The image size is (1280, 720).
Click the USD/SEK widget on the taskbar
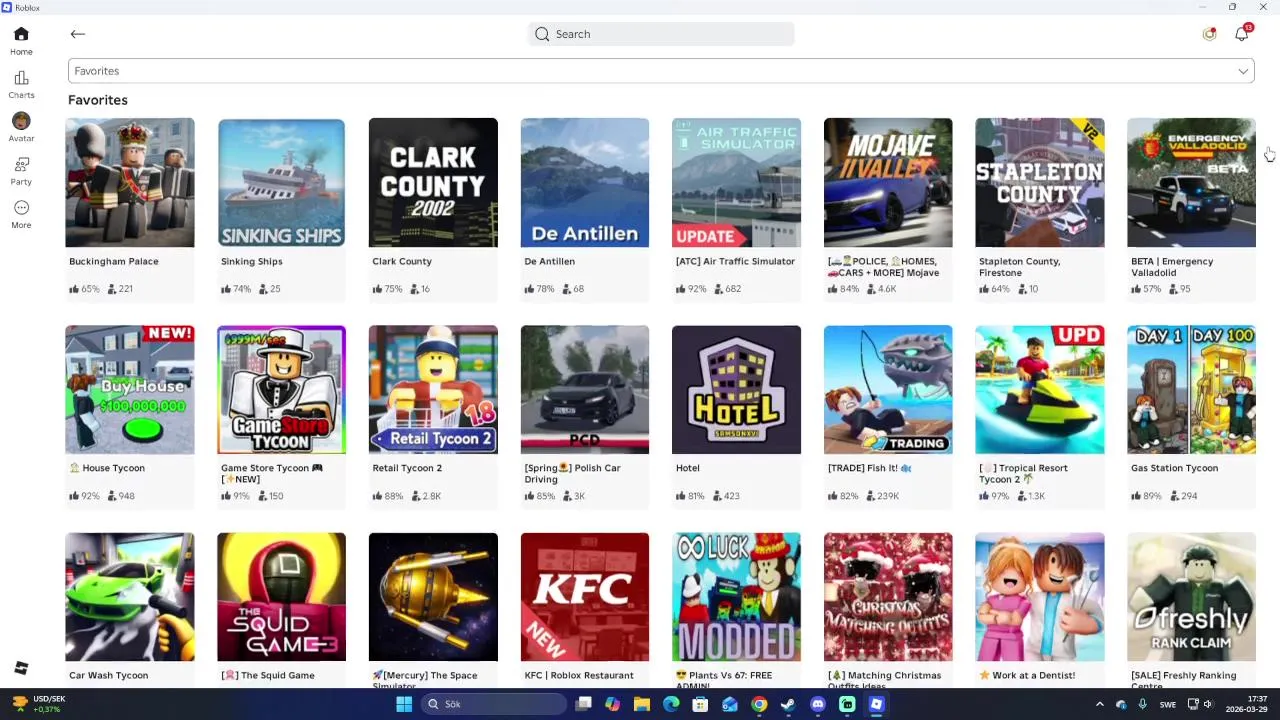click(38, 704)
